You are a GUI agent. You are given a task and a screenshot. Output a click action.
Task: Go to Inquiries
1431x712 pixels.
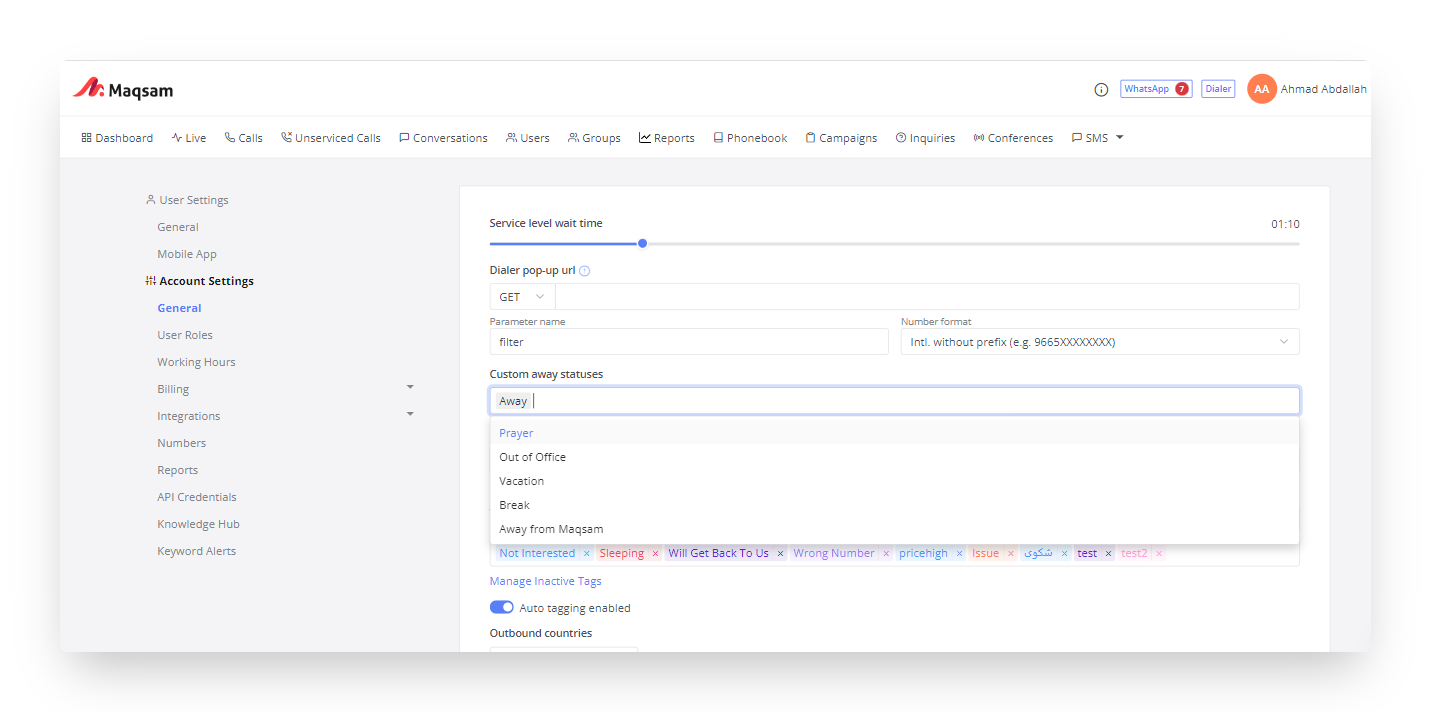(x=925, y=138)
